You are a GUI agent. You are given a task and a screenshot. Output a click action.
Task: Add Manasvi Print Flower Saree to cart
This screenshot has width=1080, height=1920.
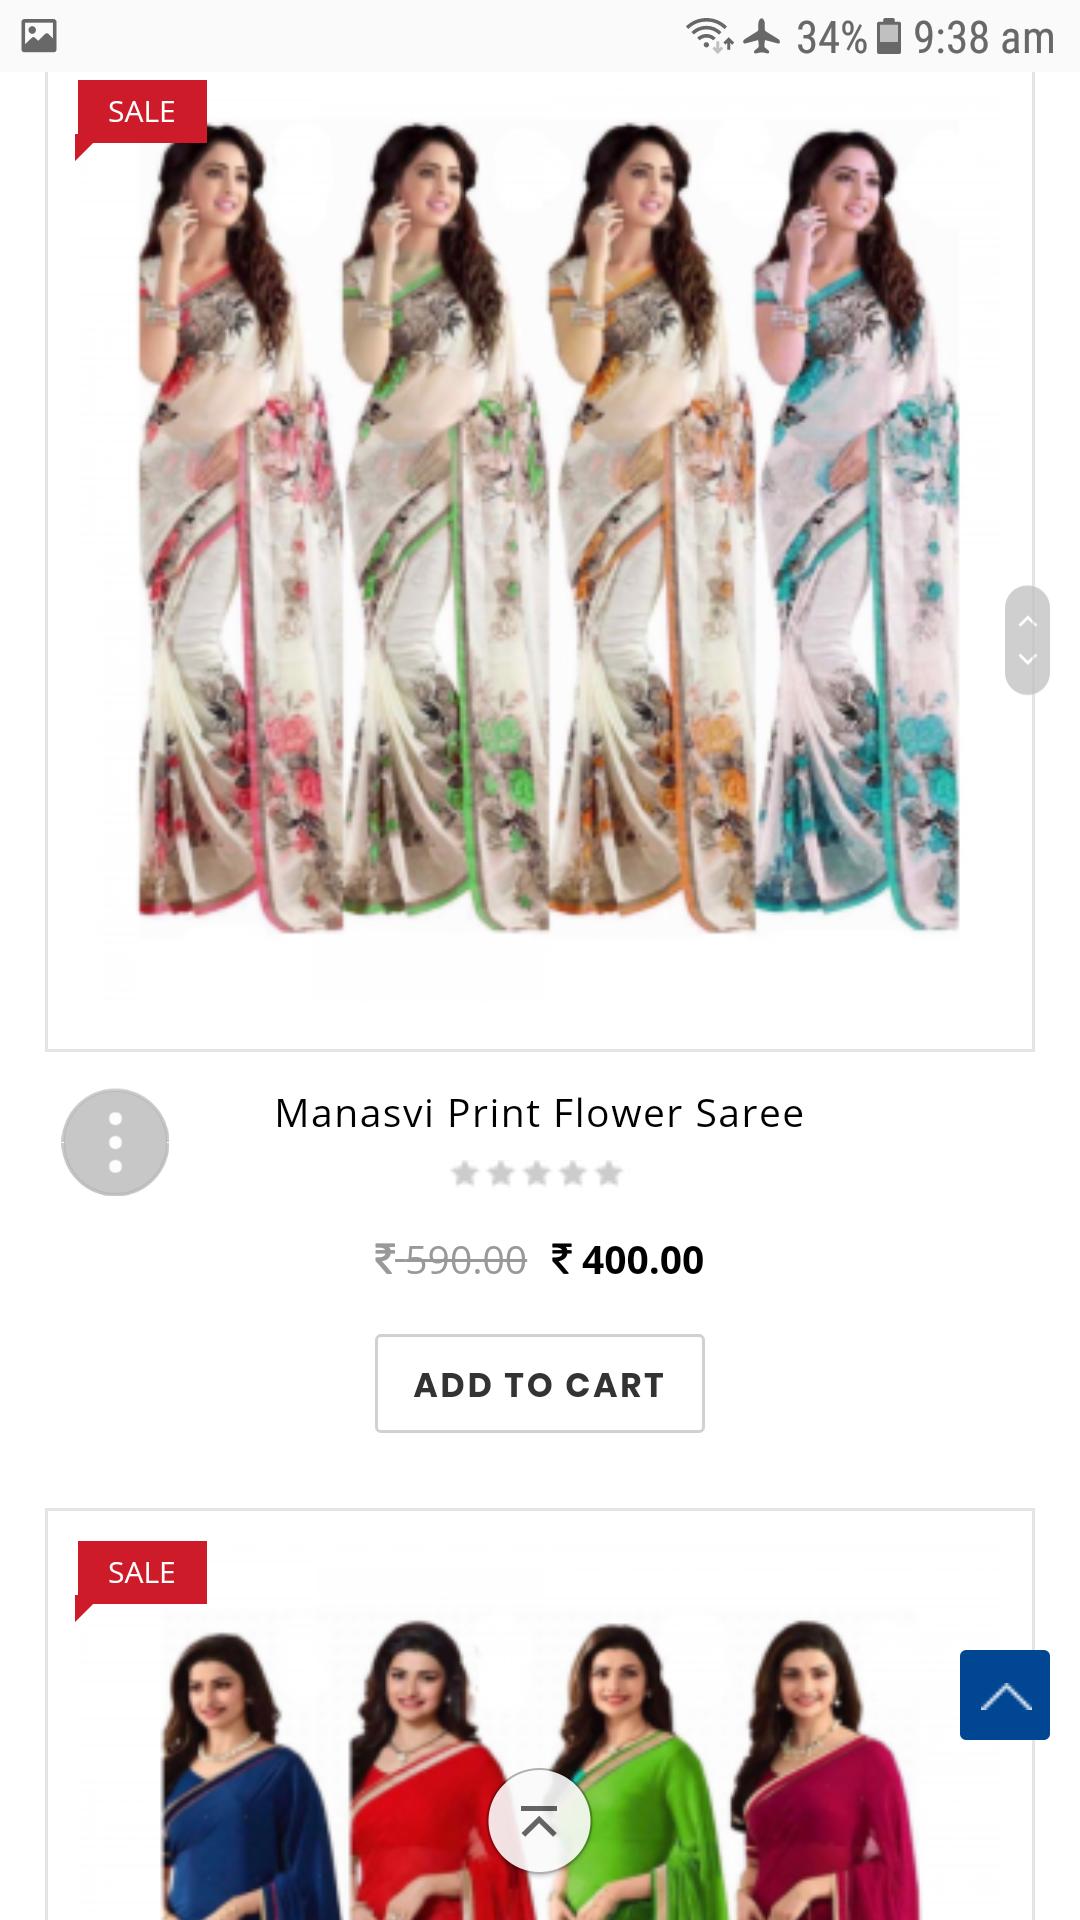540,1384
